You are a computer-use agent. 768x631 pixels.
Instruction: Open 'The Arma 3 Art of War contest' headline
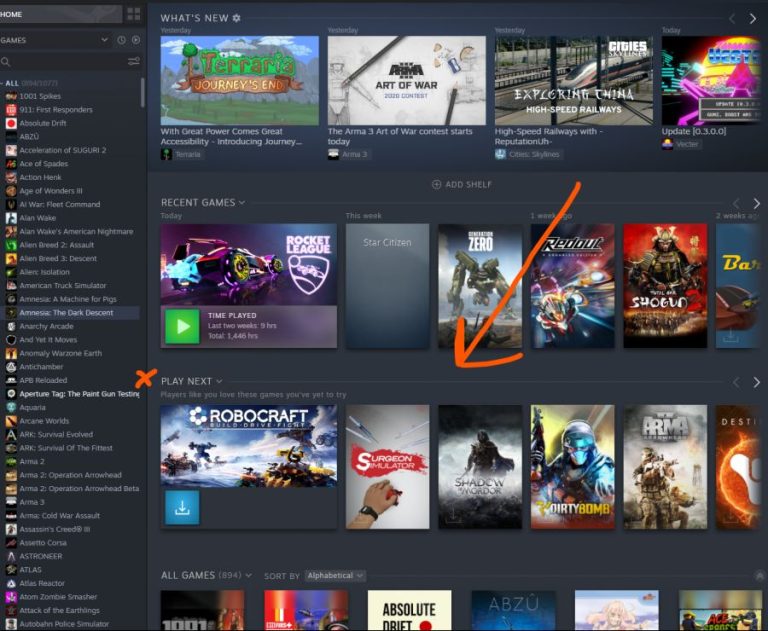click(400, 137)
